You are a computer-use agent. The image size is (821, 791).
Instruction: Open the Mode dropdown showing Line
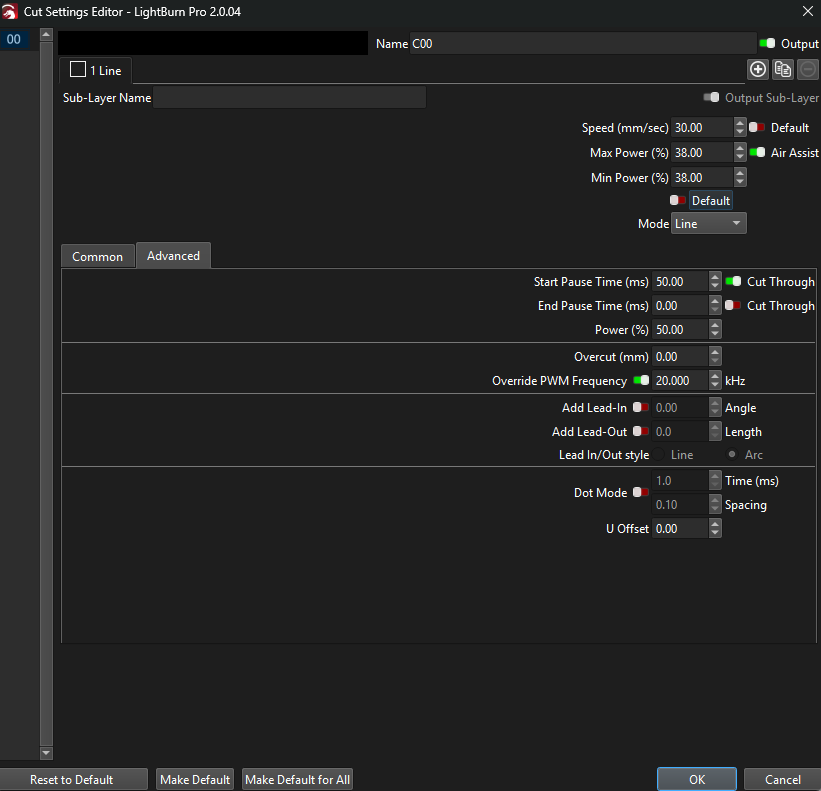pos(709,224)
